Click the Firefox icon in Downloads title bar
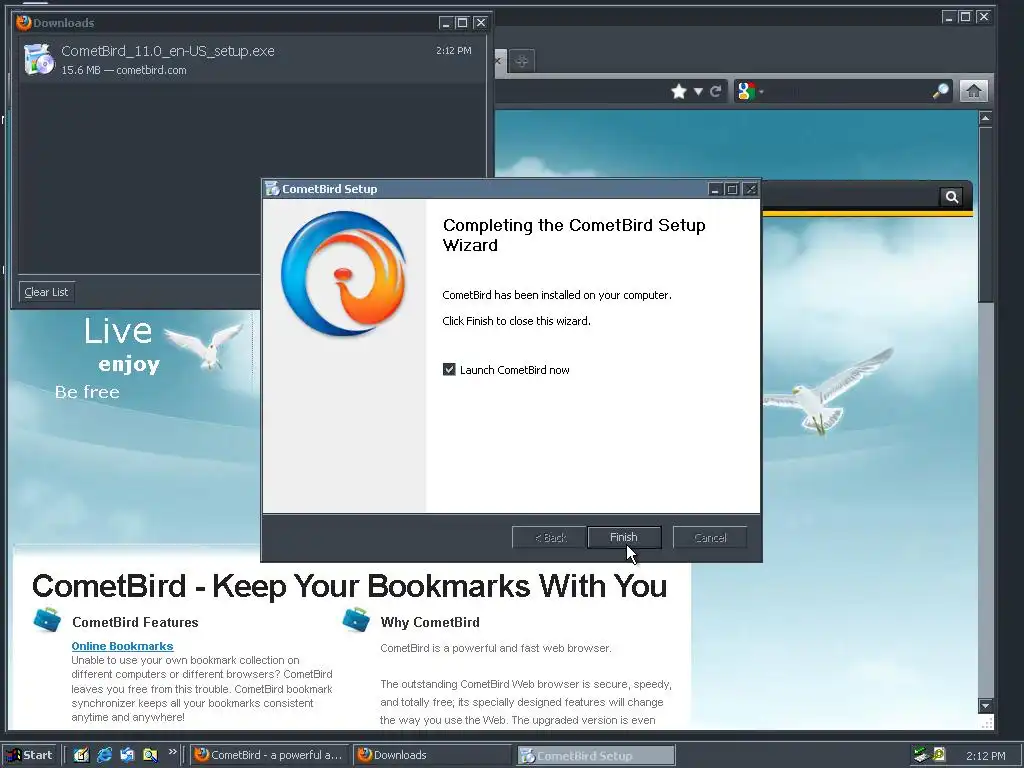Image resolution: width=1024 pixels, height=768 pixels. point(24,22)
